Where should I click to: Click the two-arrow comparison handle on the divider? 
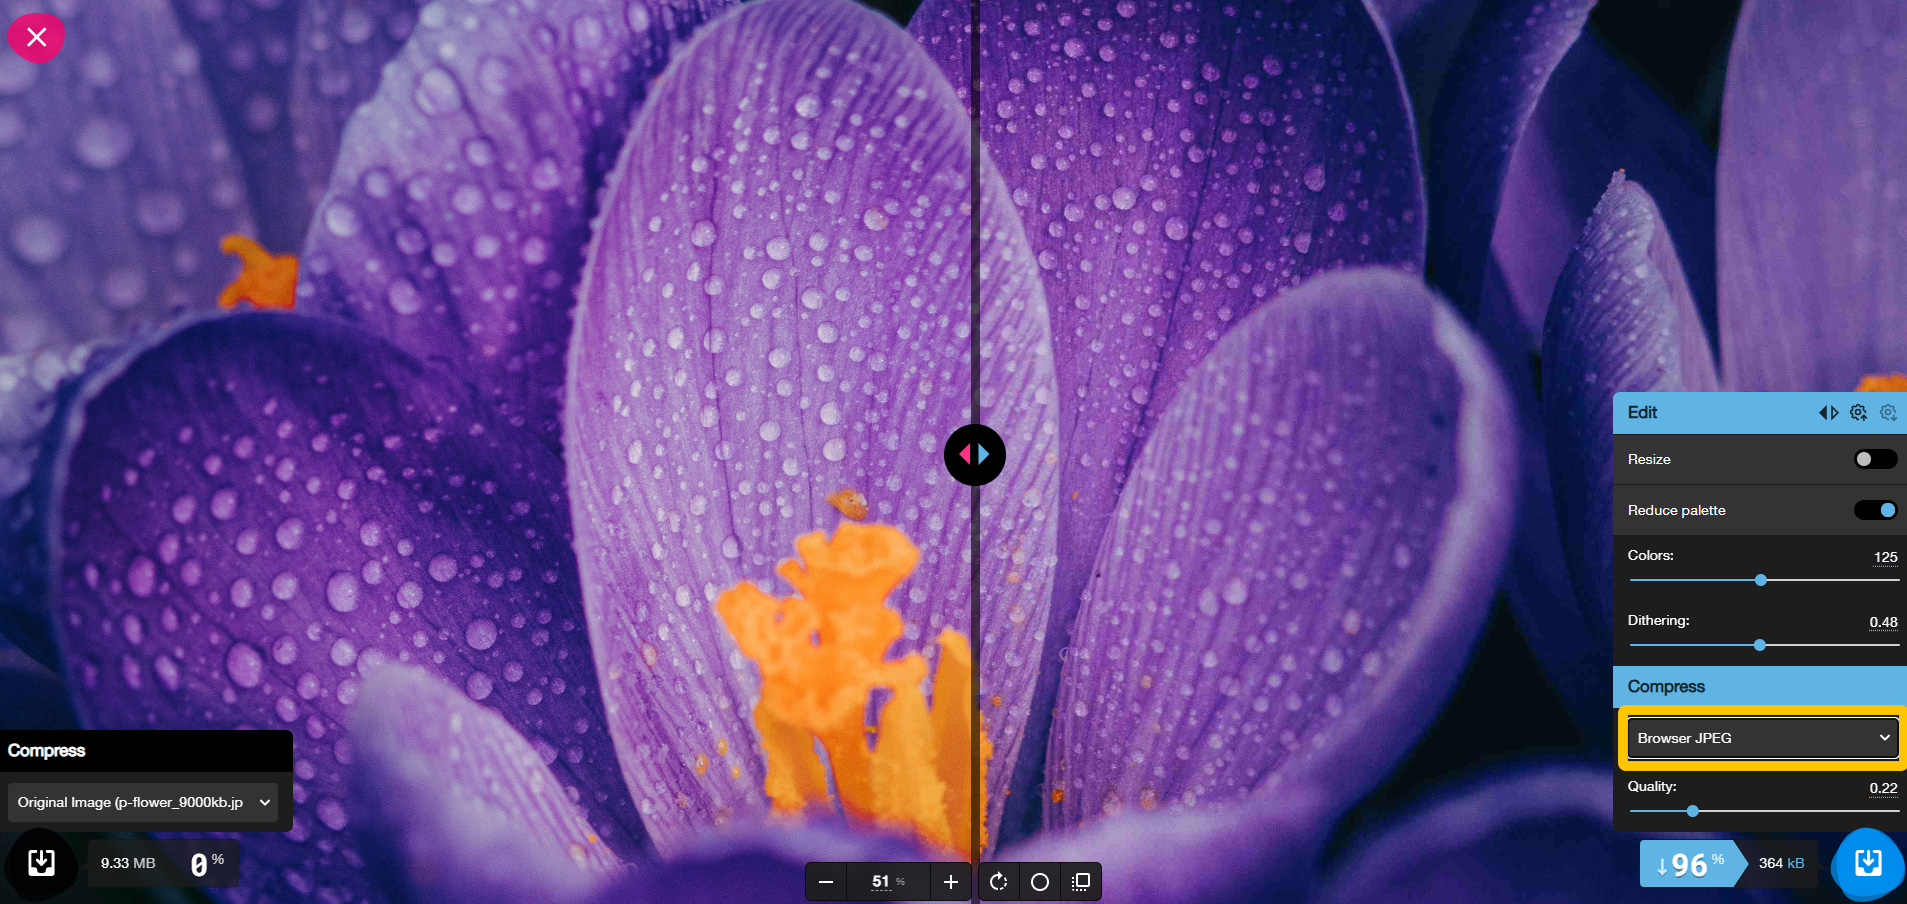click(x=975, y=455)
